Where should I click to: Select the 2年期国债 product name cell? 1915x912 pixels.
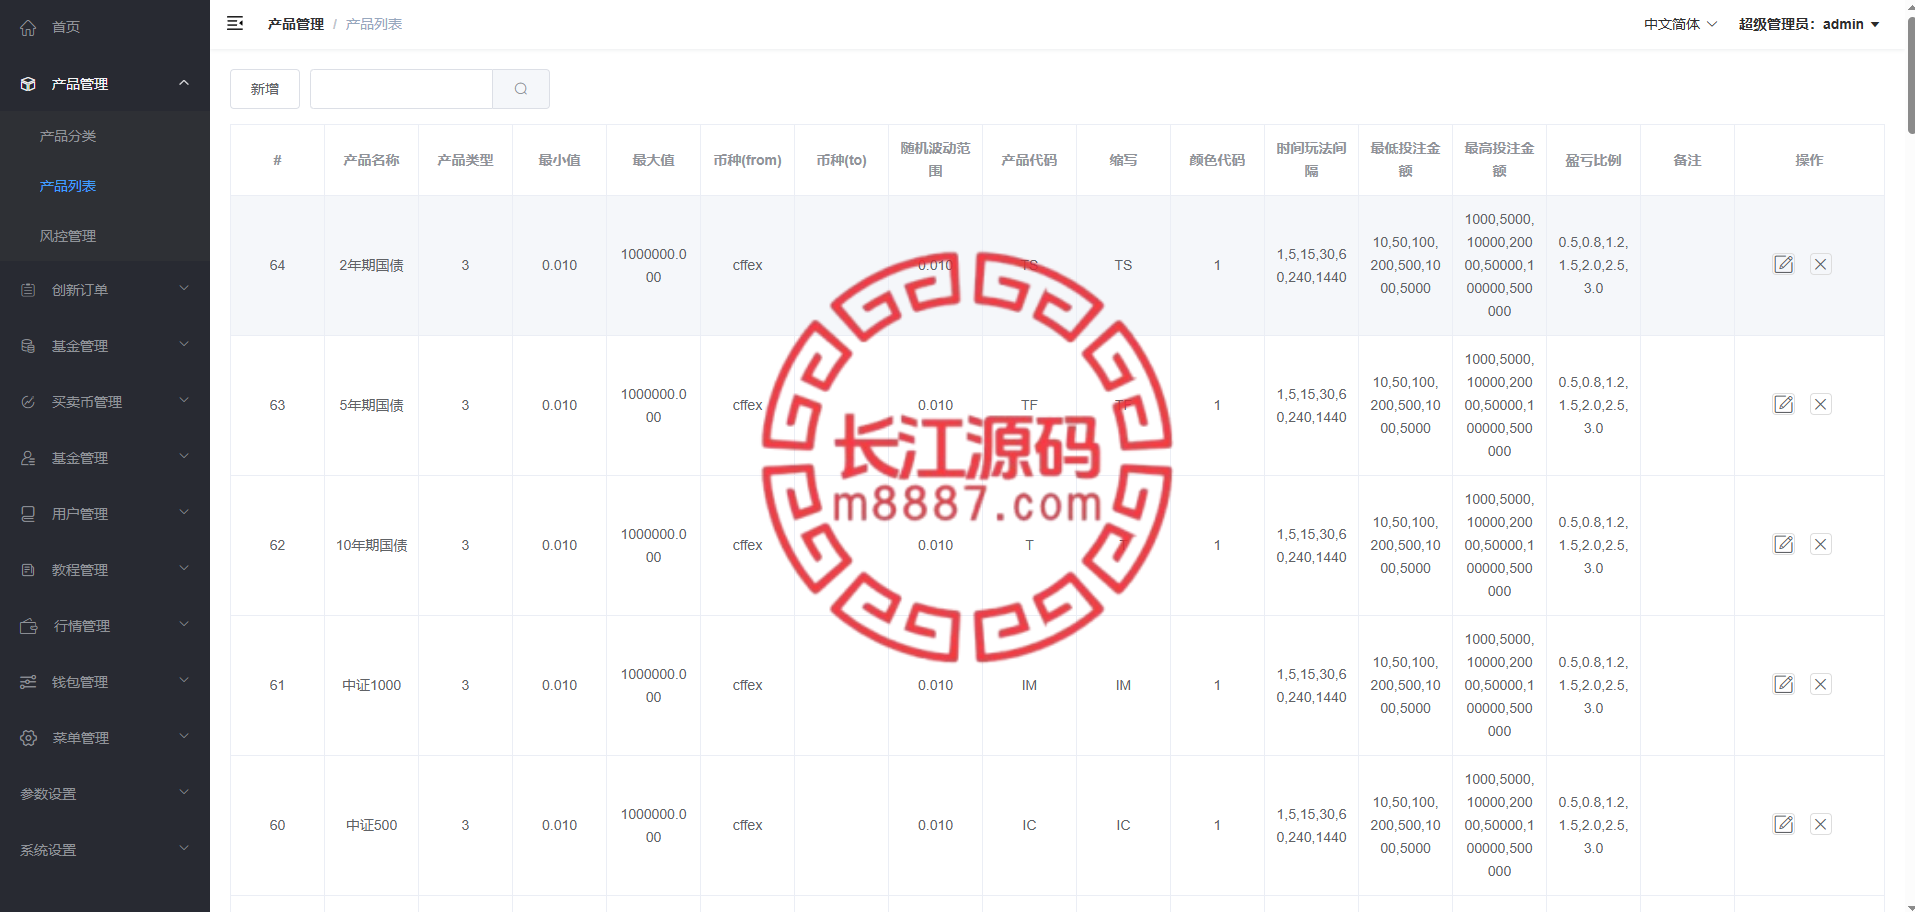click(371, 265)
